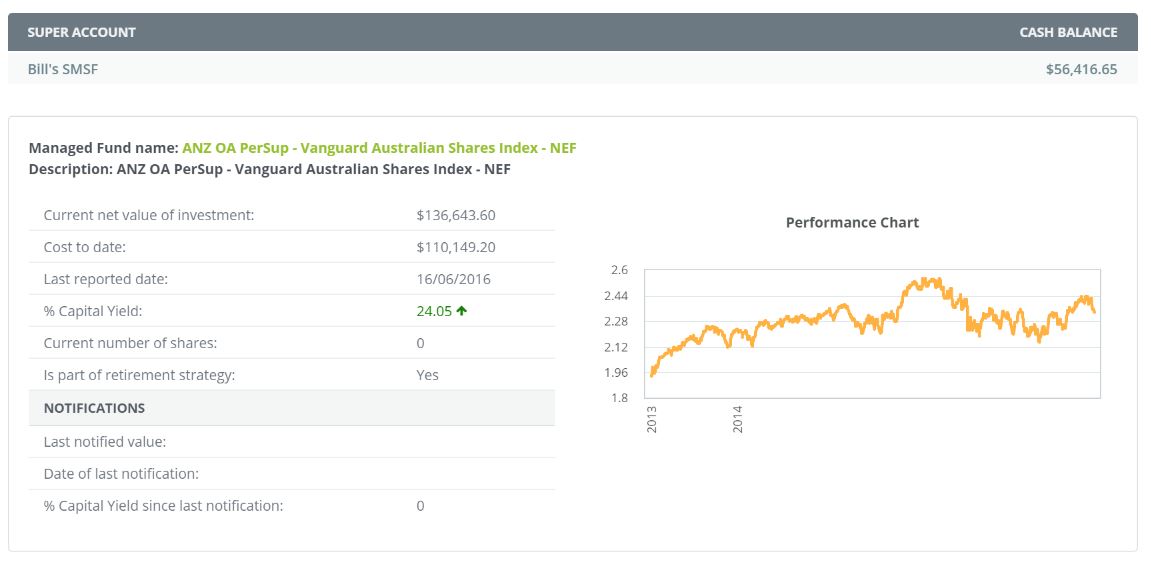Click the 2014 label on chart axis
Screen dimensions: 1151x570
coord(738,419)
